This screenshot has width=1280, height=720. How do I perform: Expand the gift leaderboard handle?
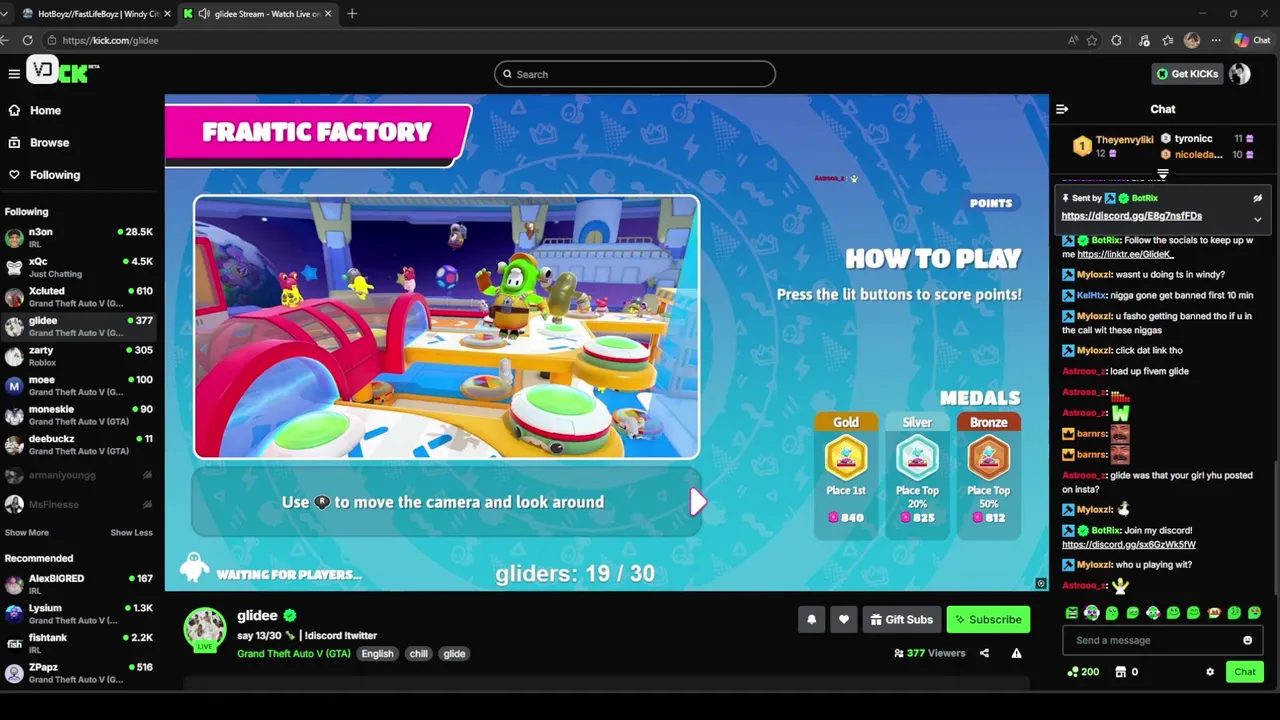(x=1163, y=175)
